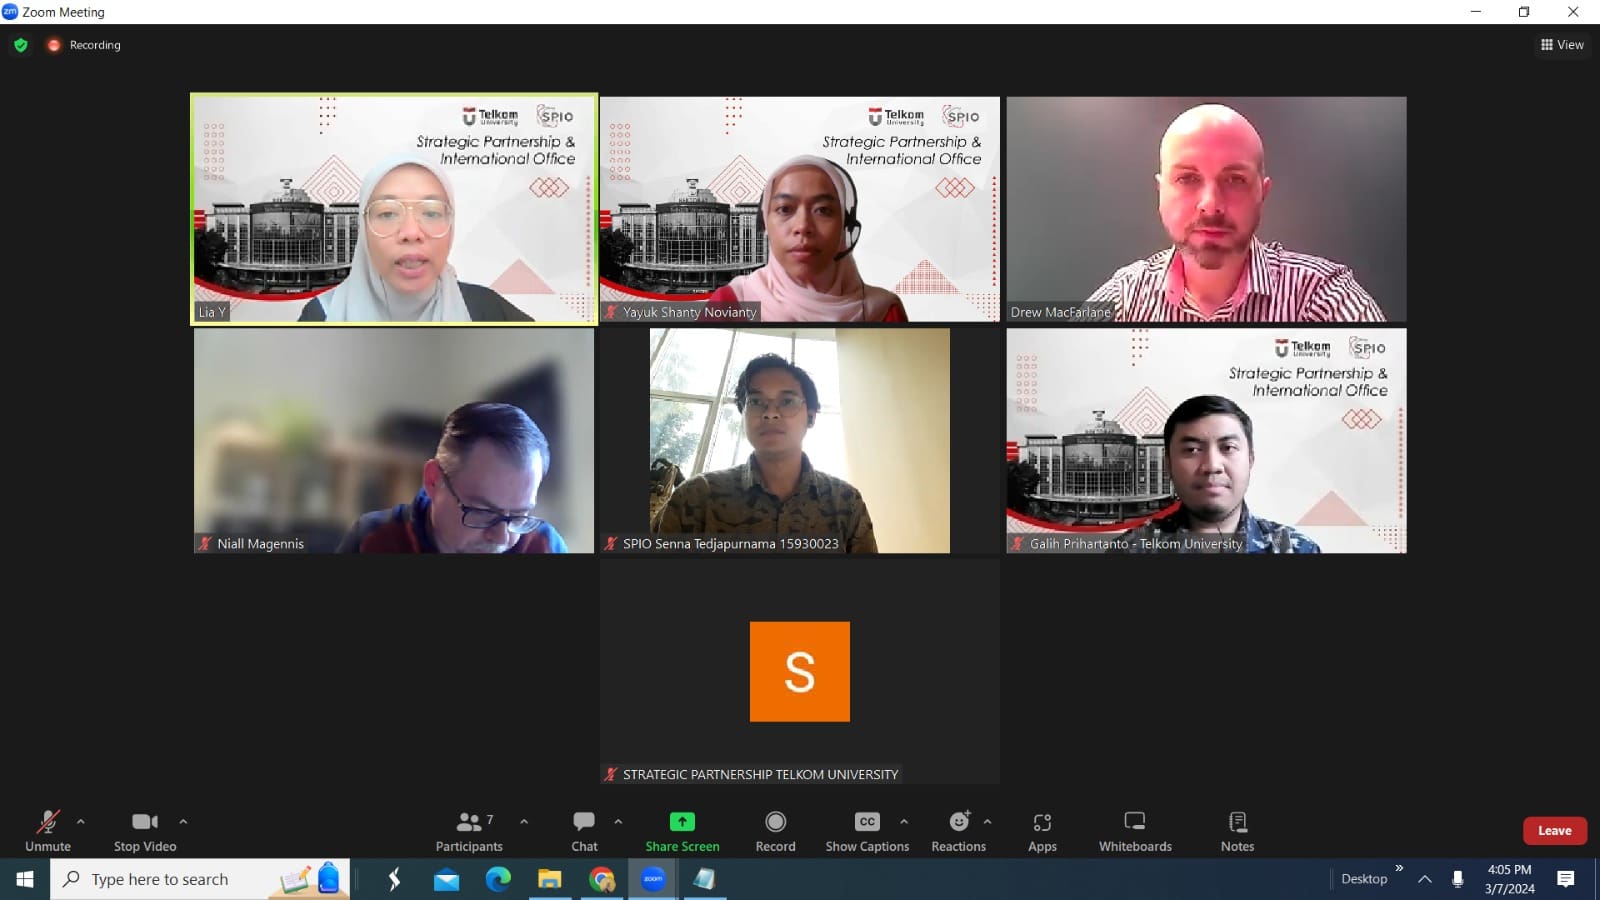Expand audio options arrow beside Unmute

[x=81, y=822]
